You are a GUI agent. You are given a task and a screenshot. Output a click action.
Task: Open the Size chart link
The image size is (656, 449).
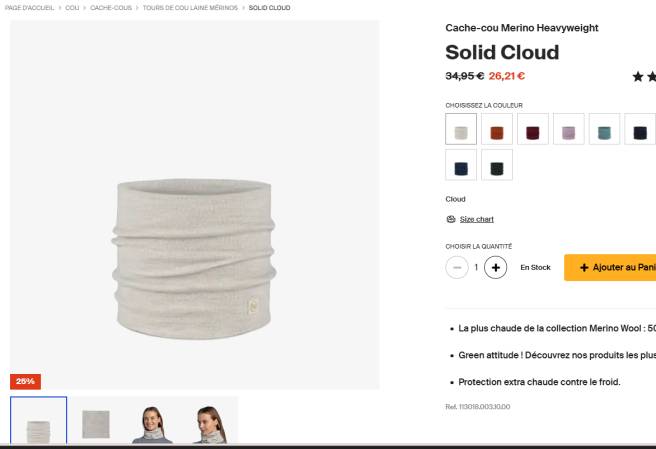pyautogui.click(x=476, y=219)
